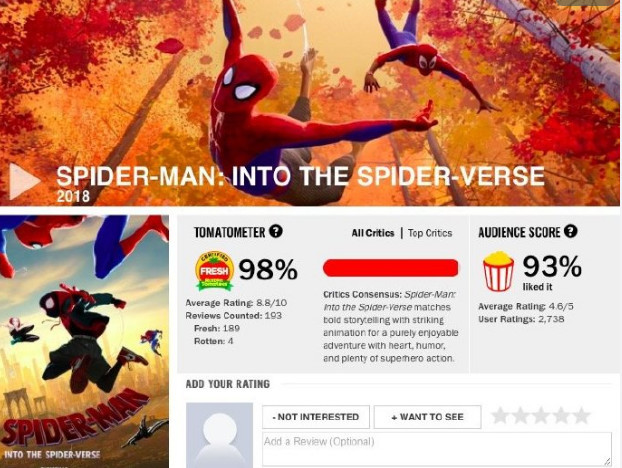Viewport: 622px width, 468px height.
Task: Click the user avatar placeholder
Action: click(219, 435)
